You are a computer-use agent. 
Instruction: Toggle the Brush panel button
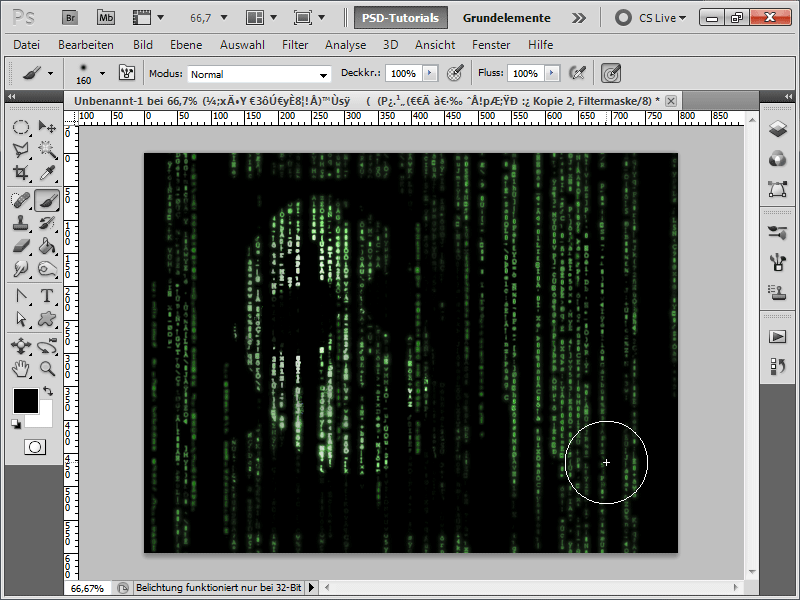pos(127,73)
